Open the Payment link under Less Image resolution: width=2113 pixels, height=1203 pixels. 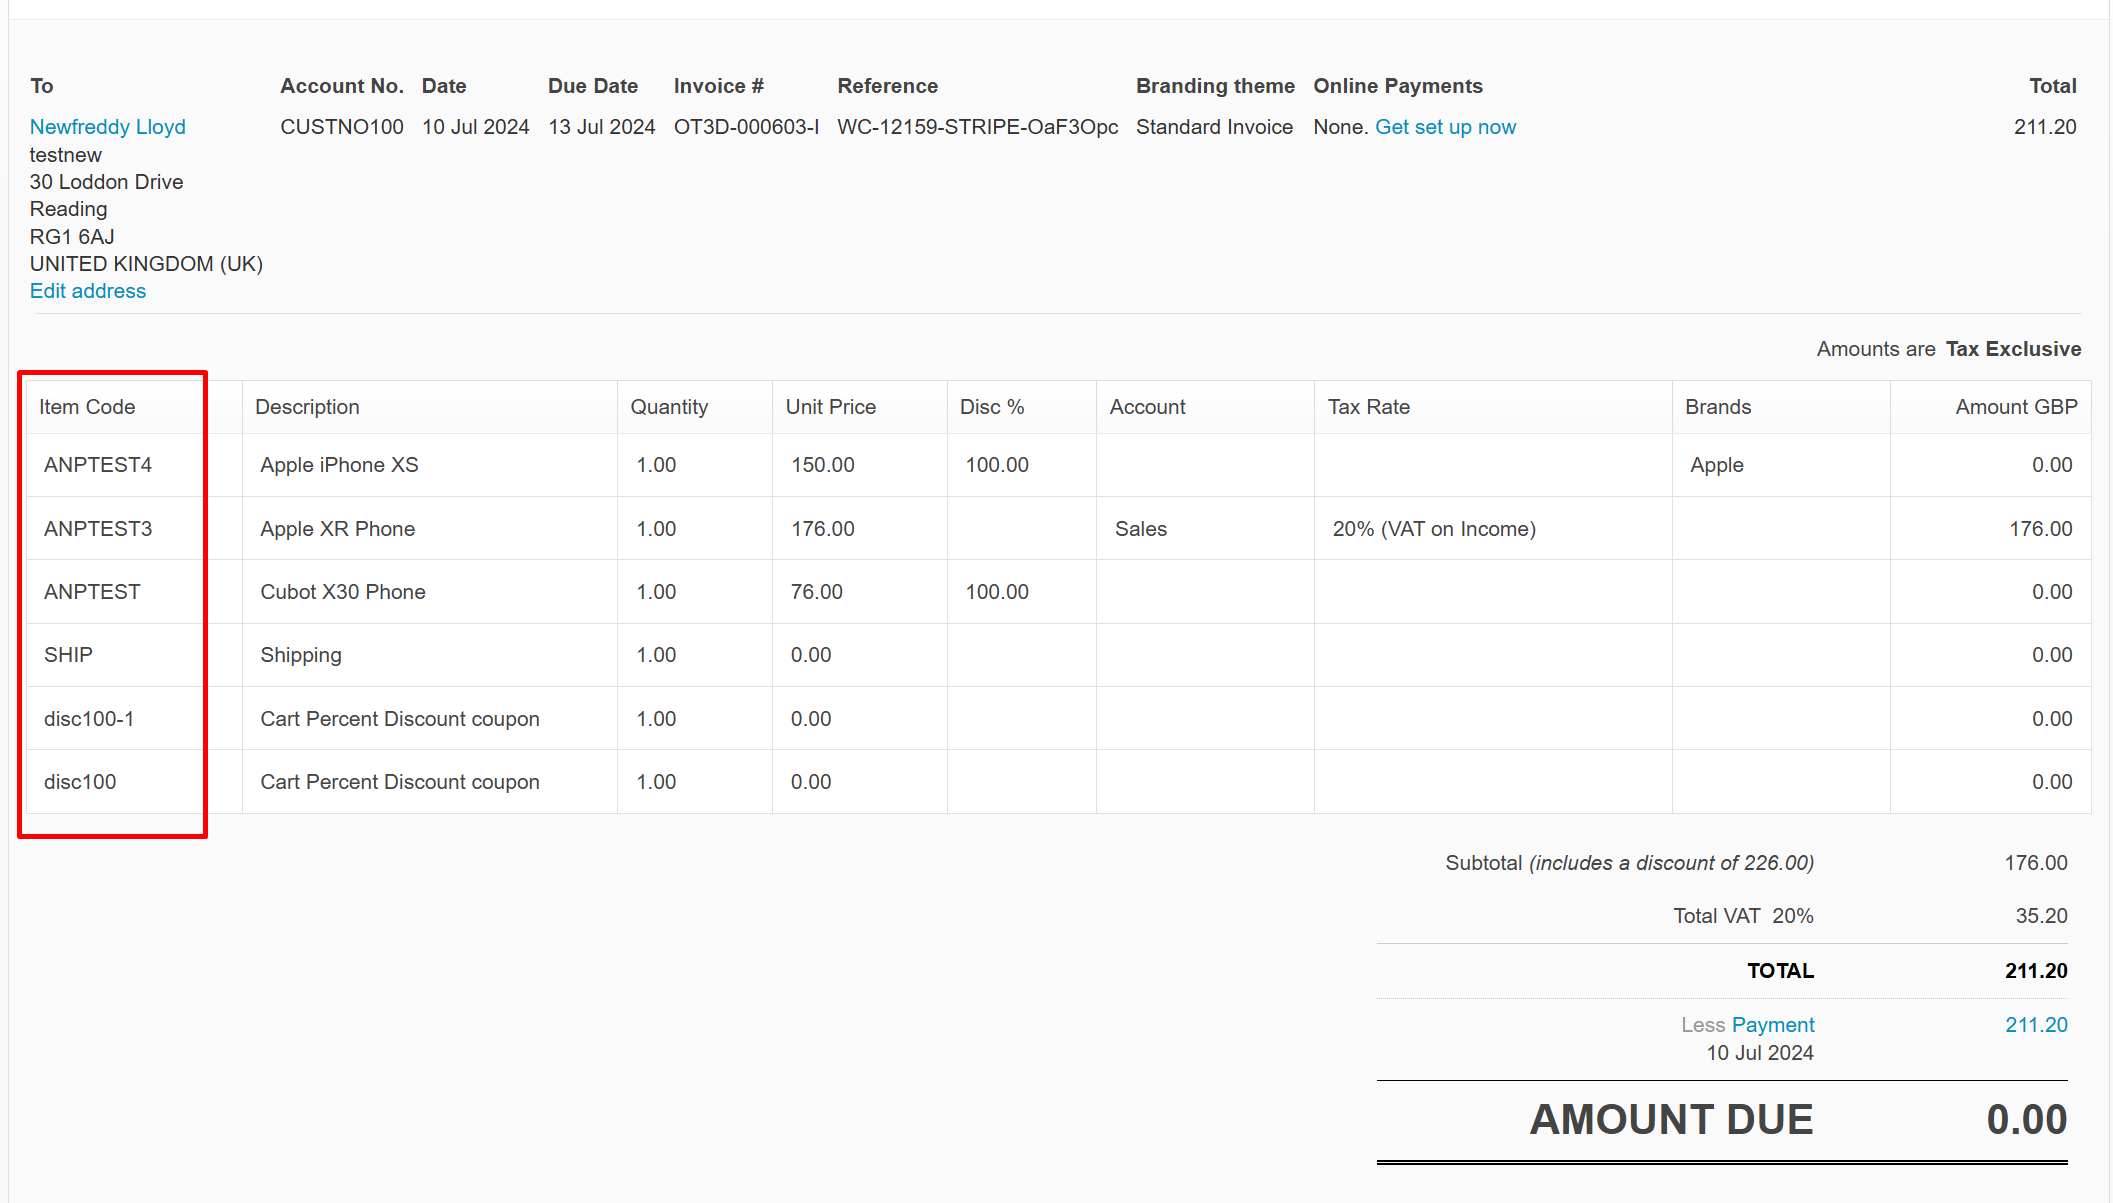point(1772,1025)
